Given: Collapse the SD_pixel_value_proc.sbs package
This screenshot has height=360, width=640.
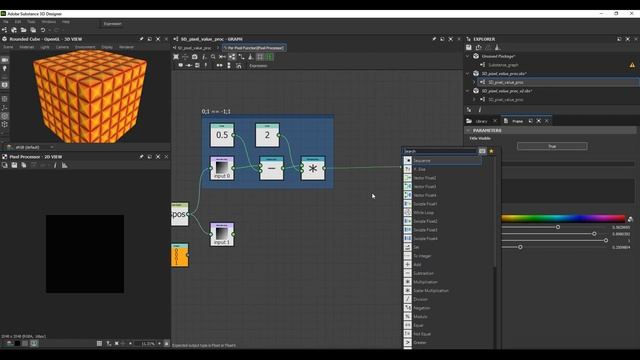Looking at the screenshot, I should tap(468, 73).
